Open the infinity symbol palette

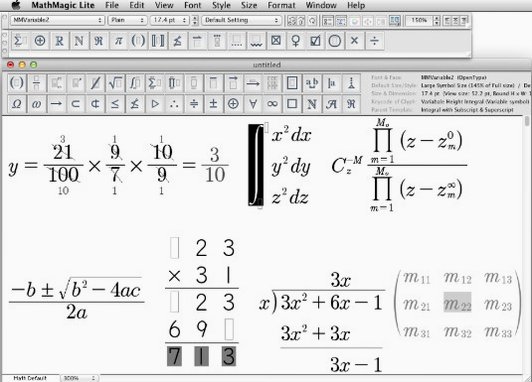272,103
